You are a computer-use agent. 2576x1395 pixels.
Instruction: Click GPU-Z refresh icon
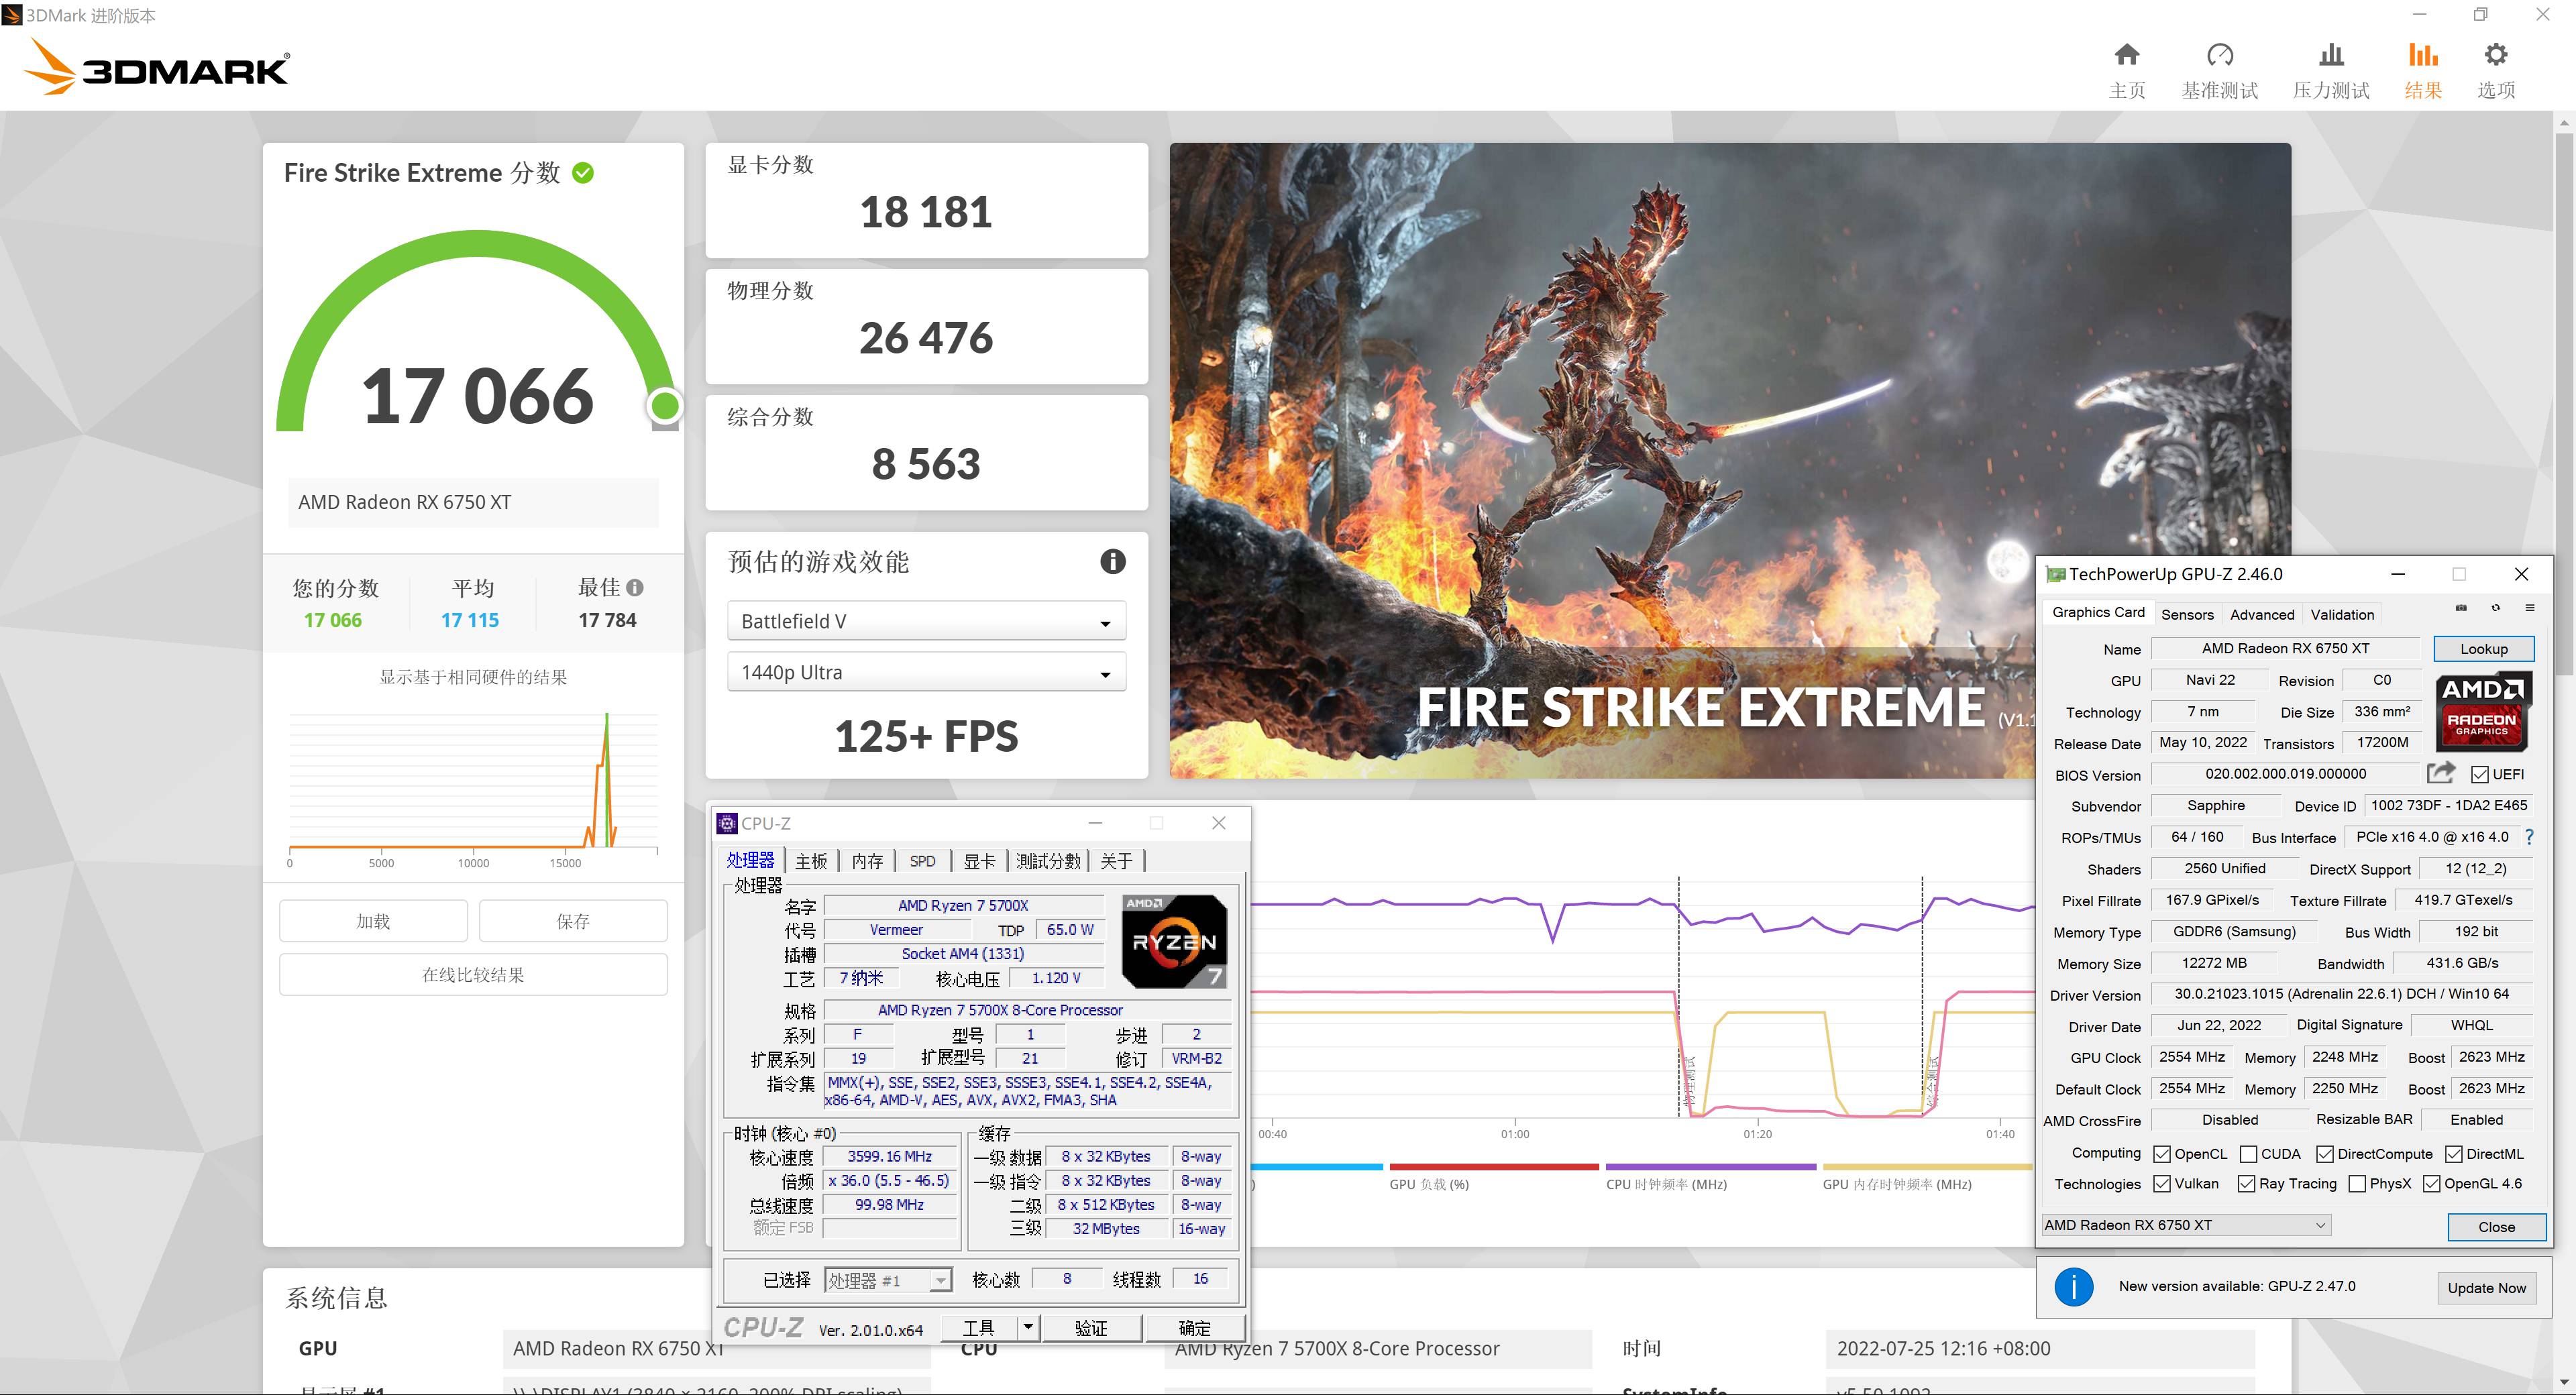2495,608
